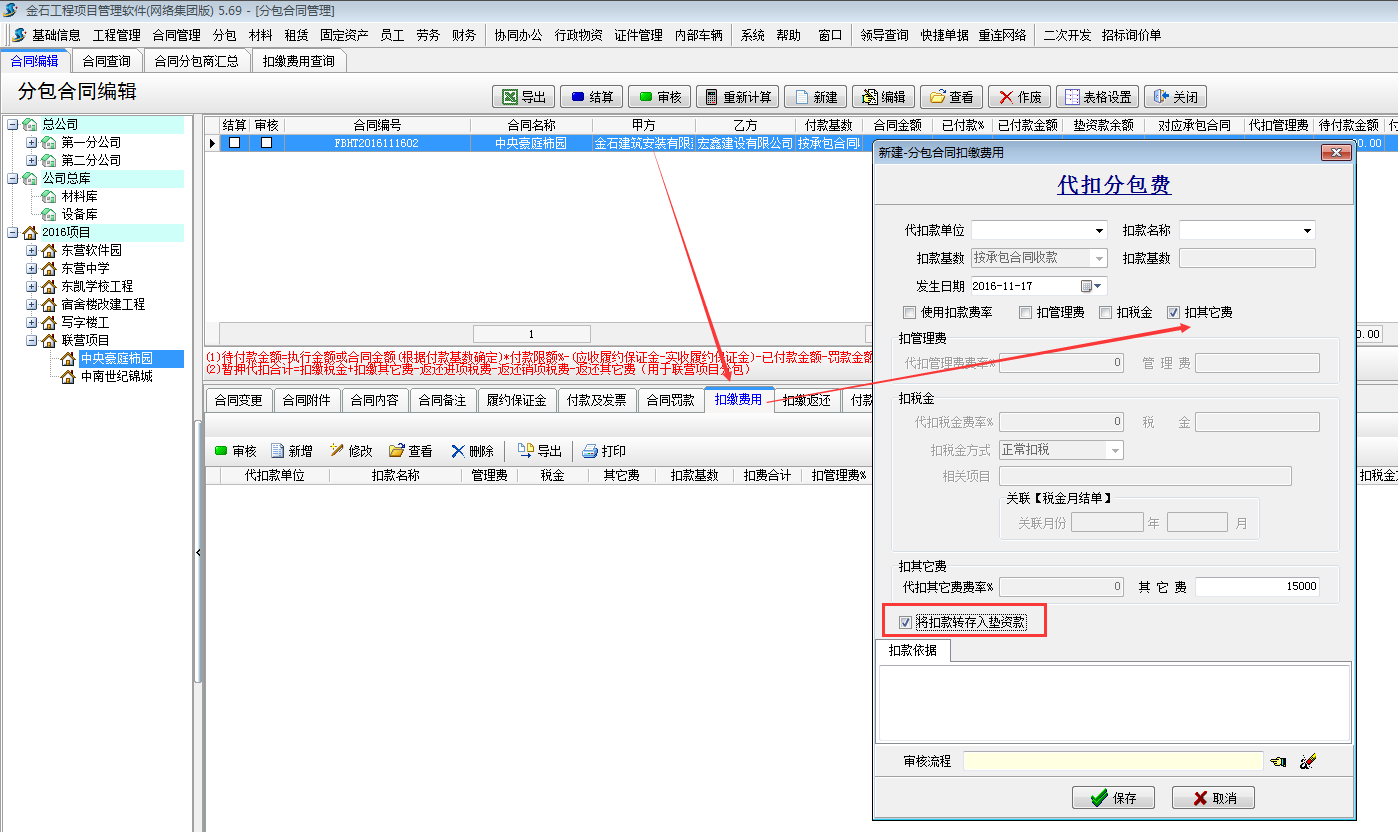Open the 发生日期 date picker dropdown

coord(1099,286)
